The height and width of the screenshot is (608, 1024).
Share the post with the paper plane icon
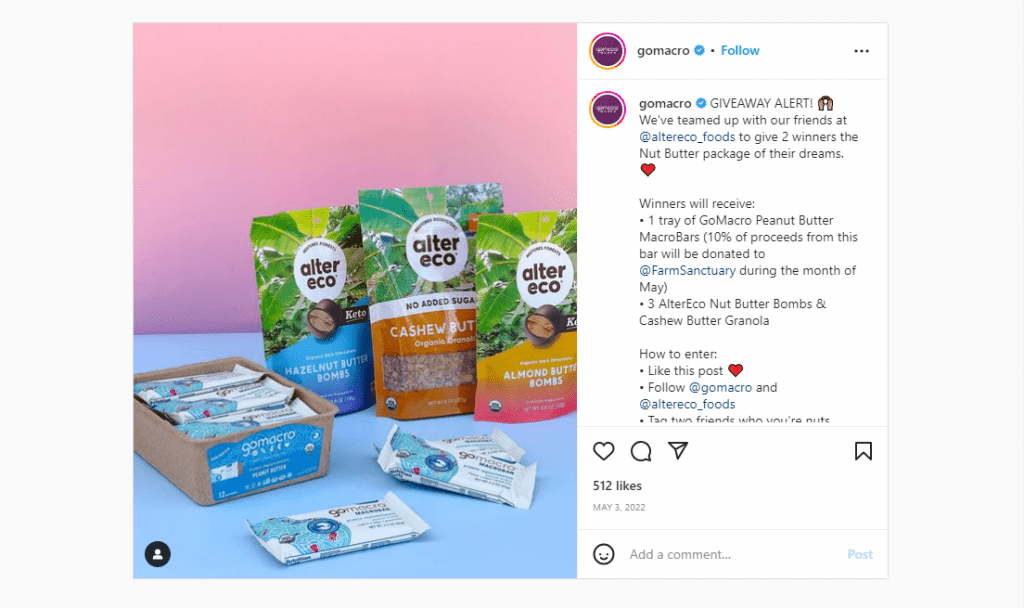click(678, 451)
